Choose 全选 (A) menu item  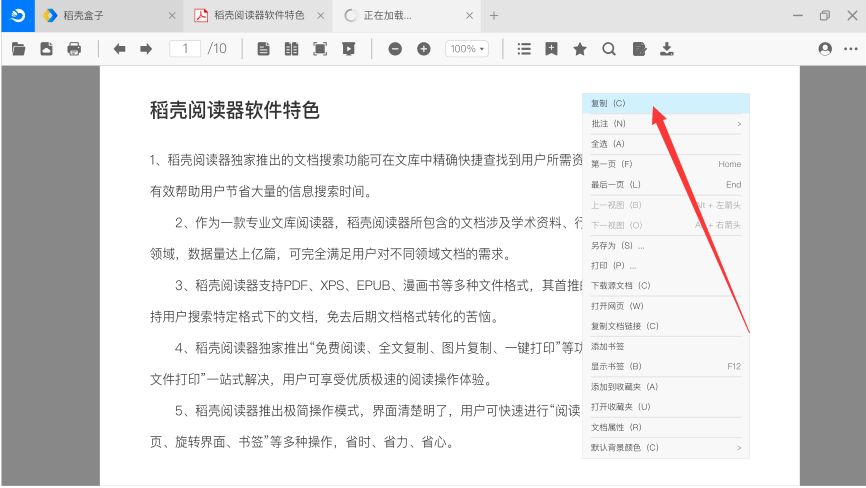click(x=666, y=144)
